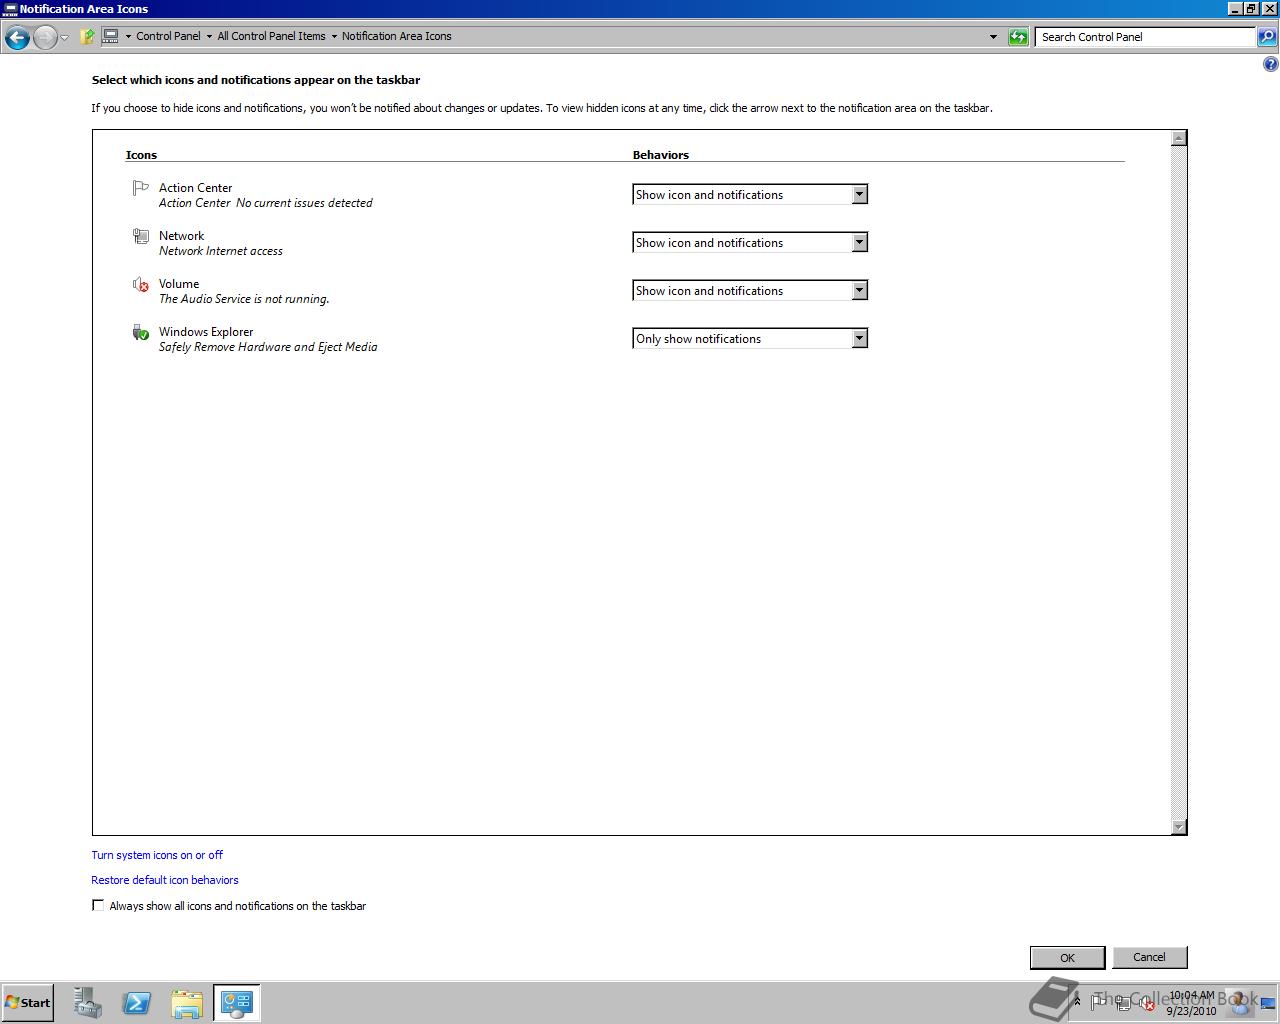Open Windows Explorer folder from taskbar
The image size is (1280, 1024).
[187, 1003]
